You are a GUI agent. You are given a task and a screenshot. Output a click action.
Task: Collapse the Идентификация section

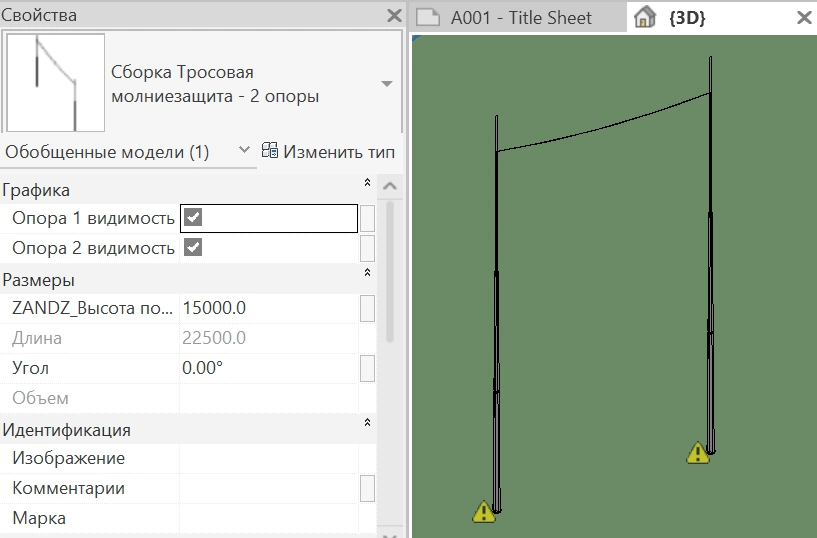(x=367, y=424)
